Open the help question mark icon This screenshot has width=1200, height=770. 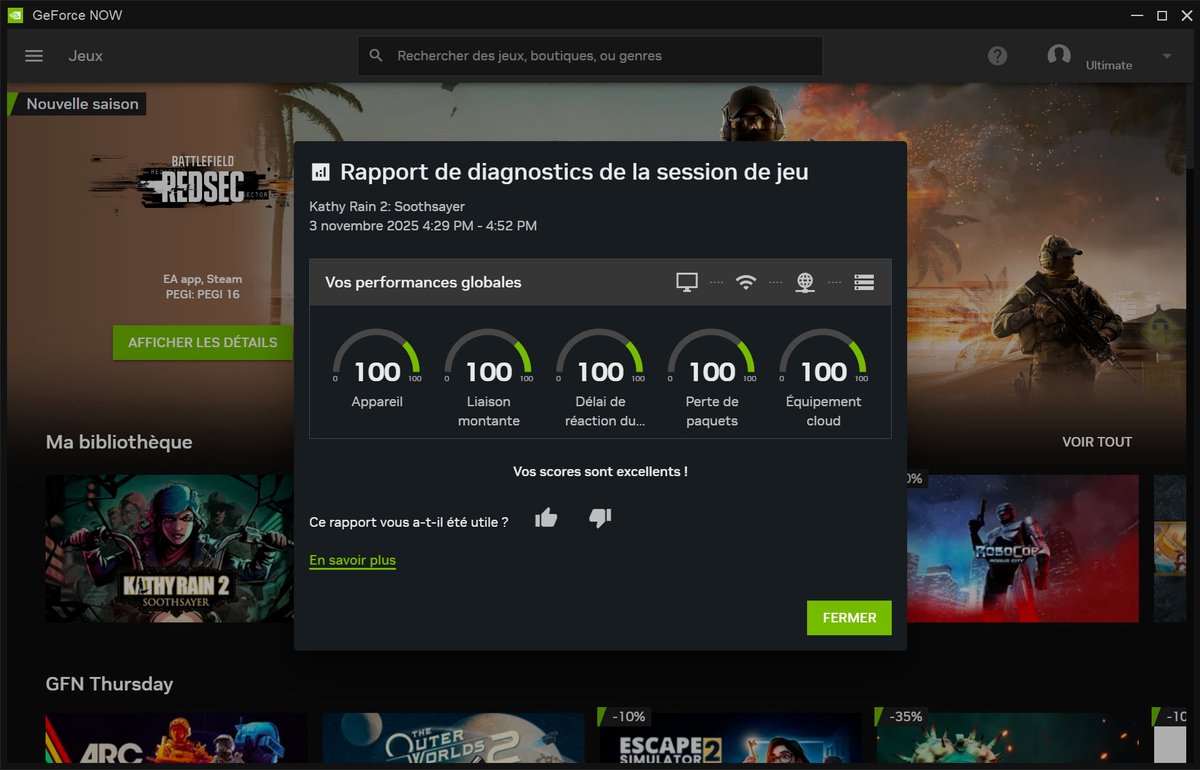point(997,56)
